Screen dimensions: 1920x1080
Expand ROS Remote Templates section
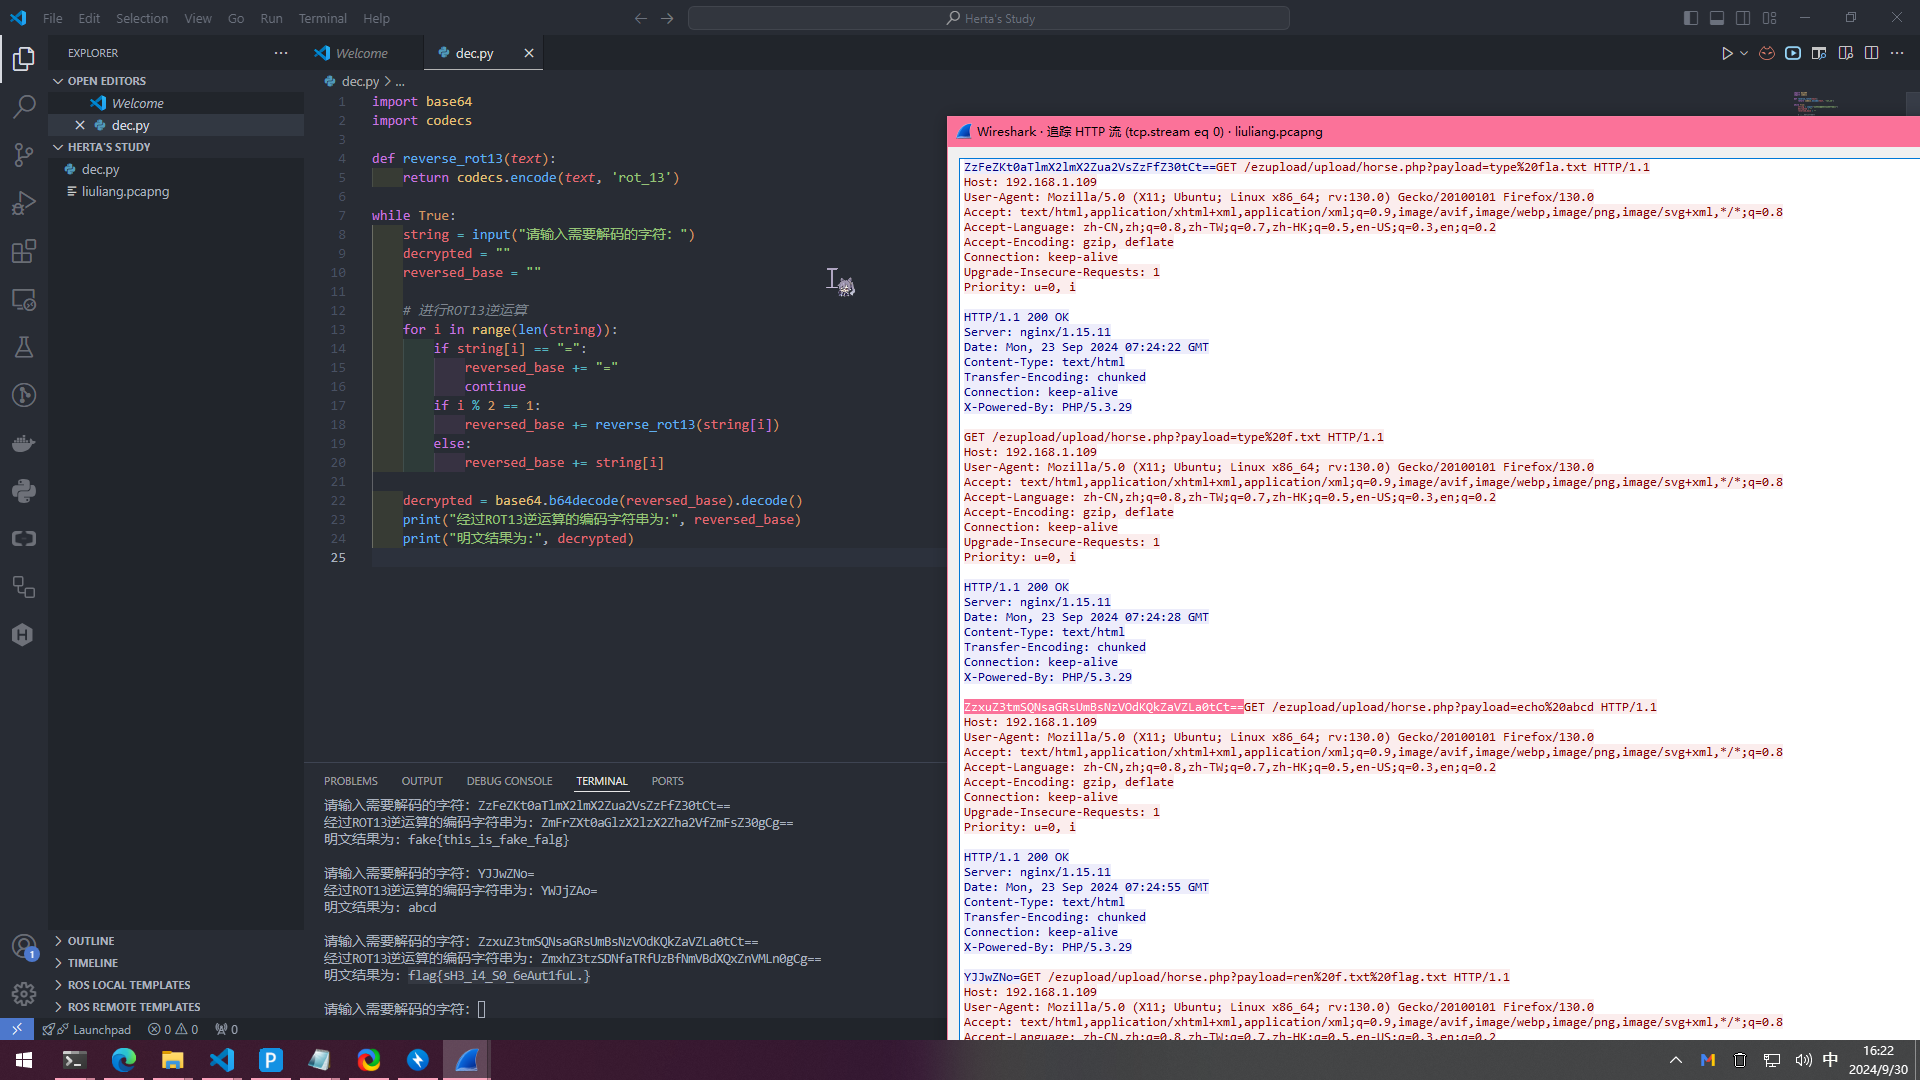coord(134,1007)
